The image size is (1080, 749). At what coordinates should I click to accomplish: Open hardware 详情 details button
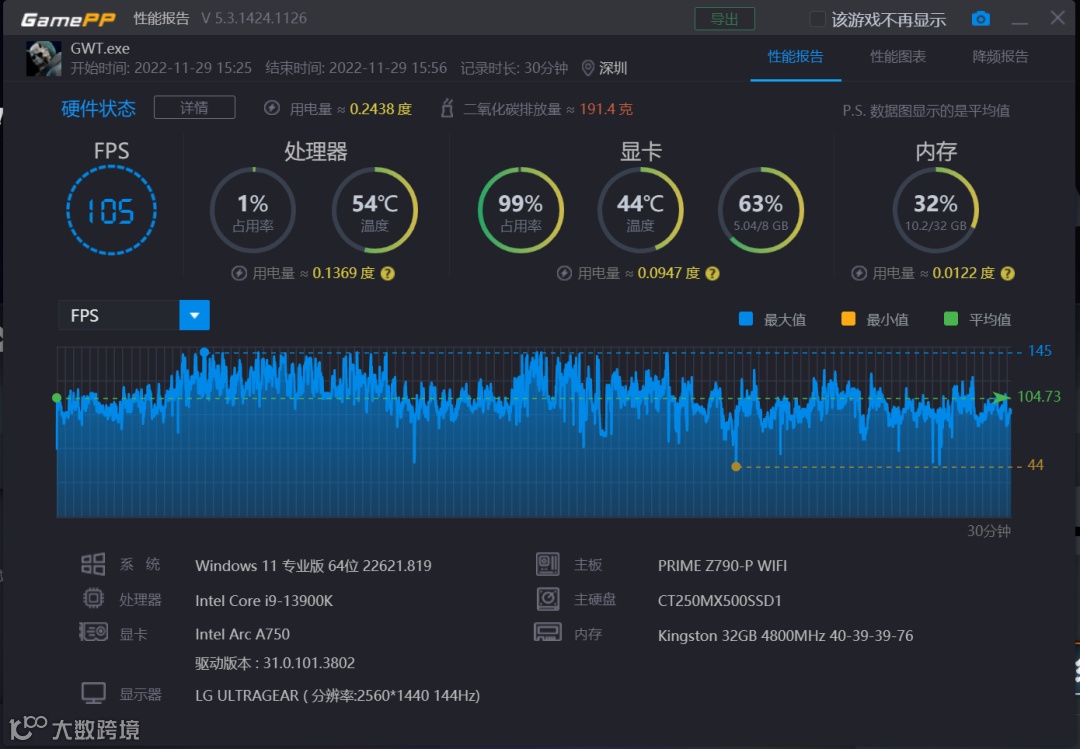194,107
